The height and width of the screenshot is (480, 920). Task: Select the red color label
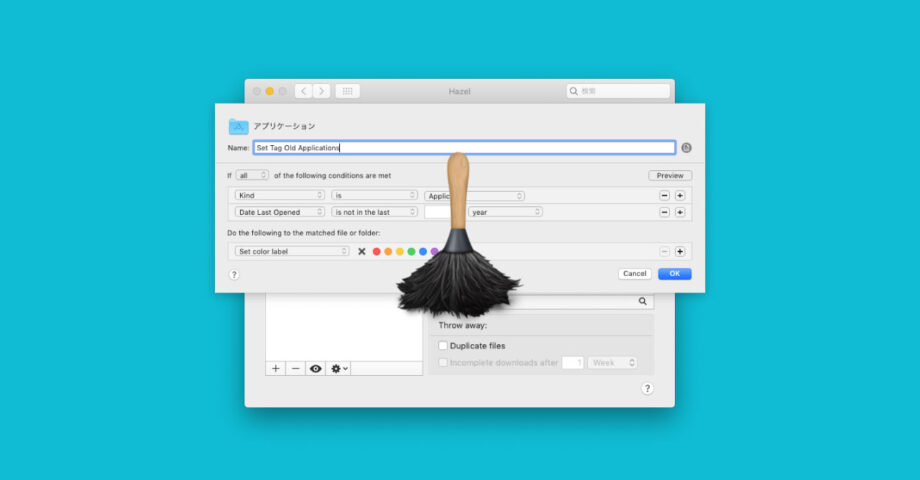pos(377,251)
